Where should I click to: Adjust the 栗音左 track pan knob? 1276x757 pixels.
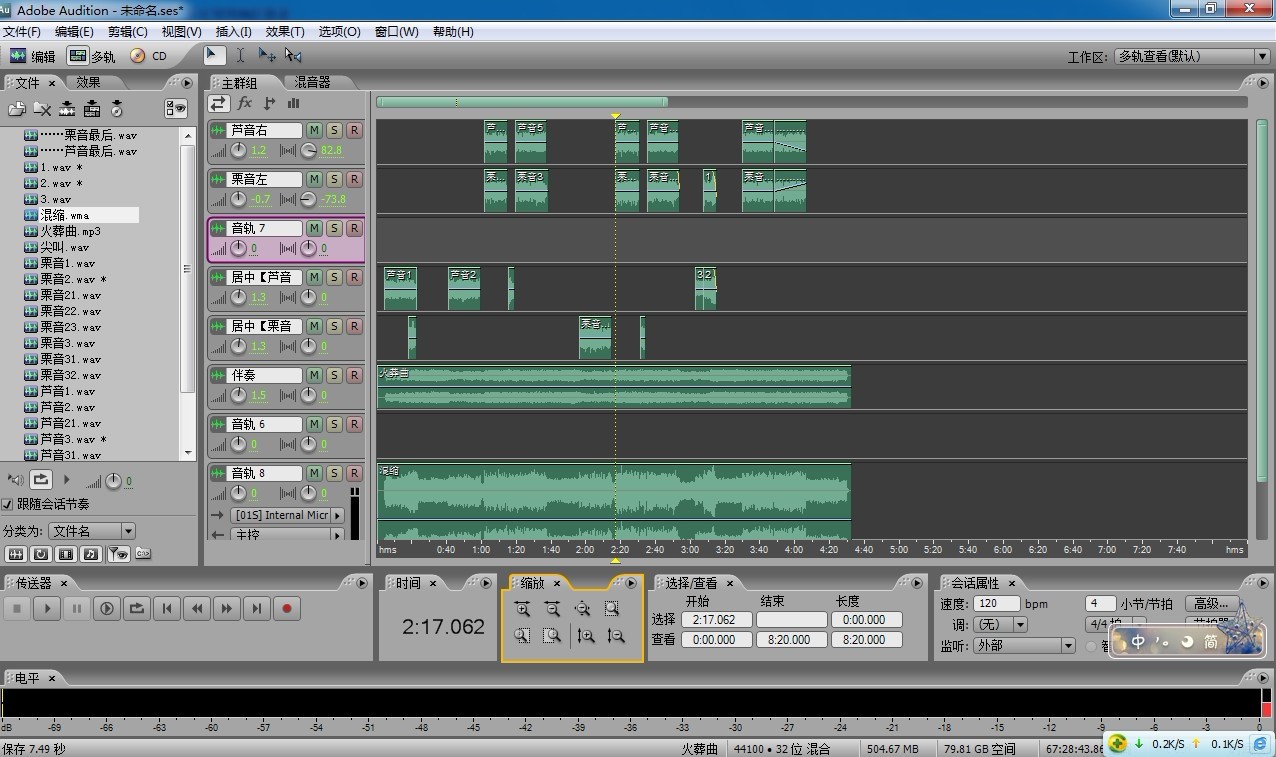[x=308, y=199]
